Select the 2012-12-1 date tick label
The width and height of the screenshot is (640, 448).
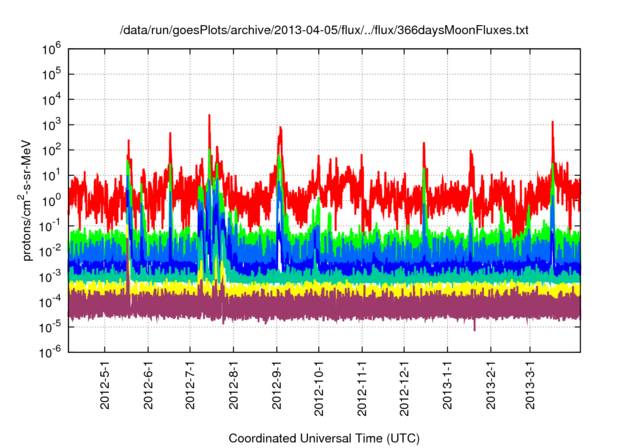click(403, 383)
